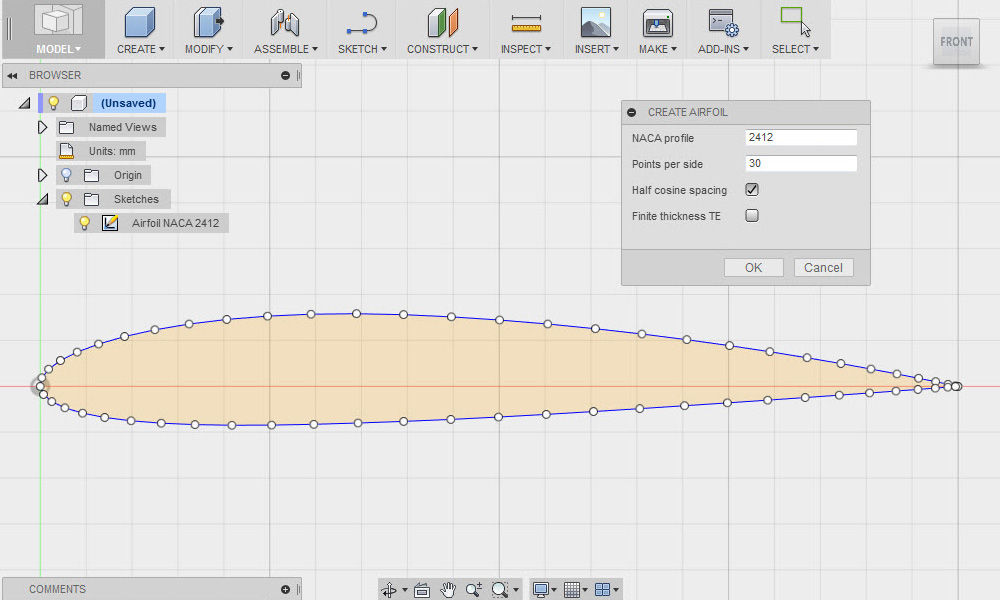Image resolution: width=1000 pixels, height=600 pixels.
Task: Click the INSPECT measure ruler icon
Action: click(x=526, y=24)
